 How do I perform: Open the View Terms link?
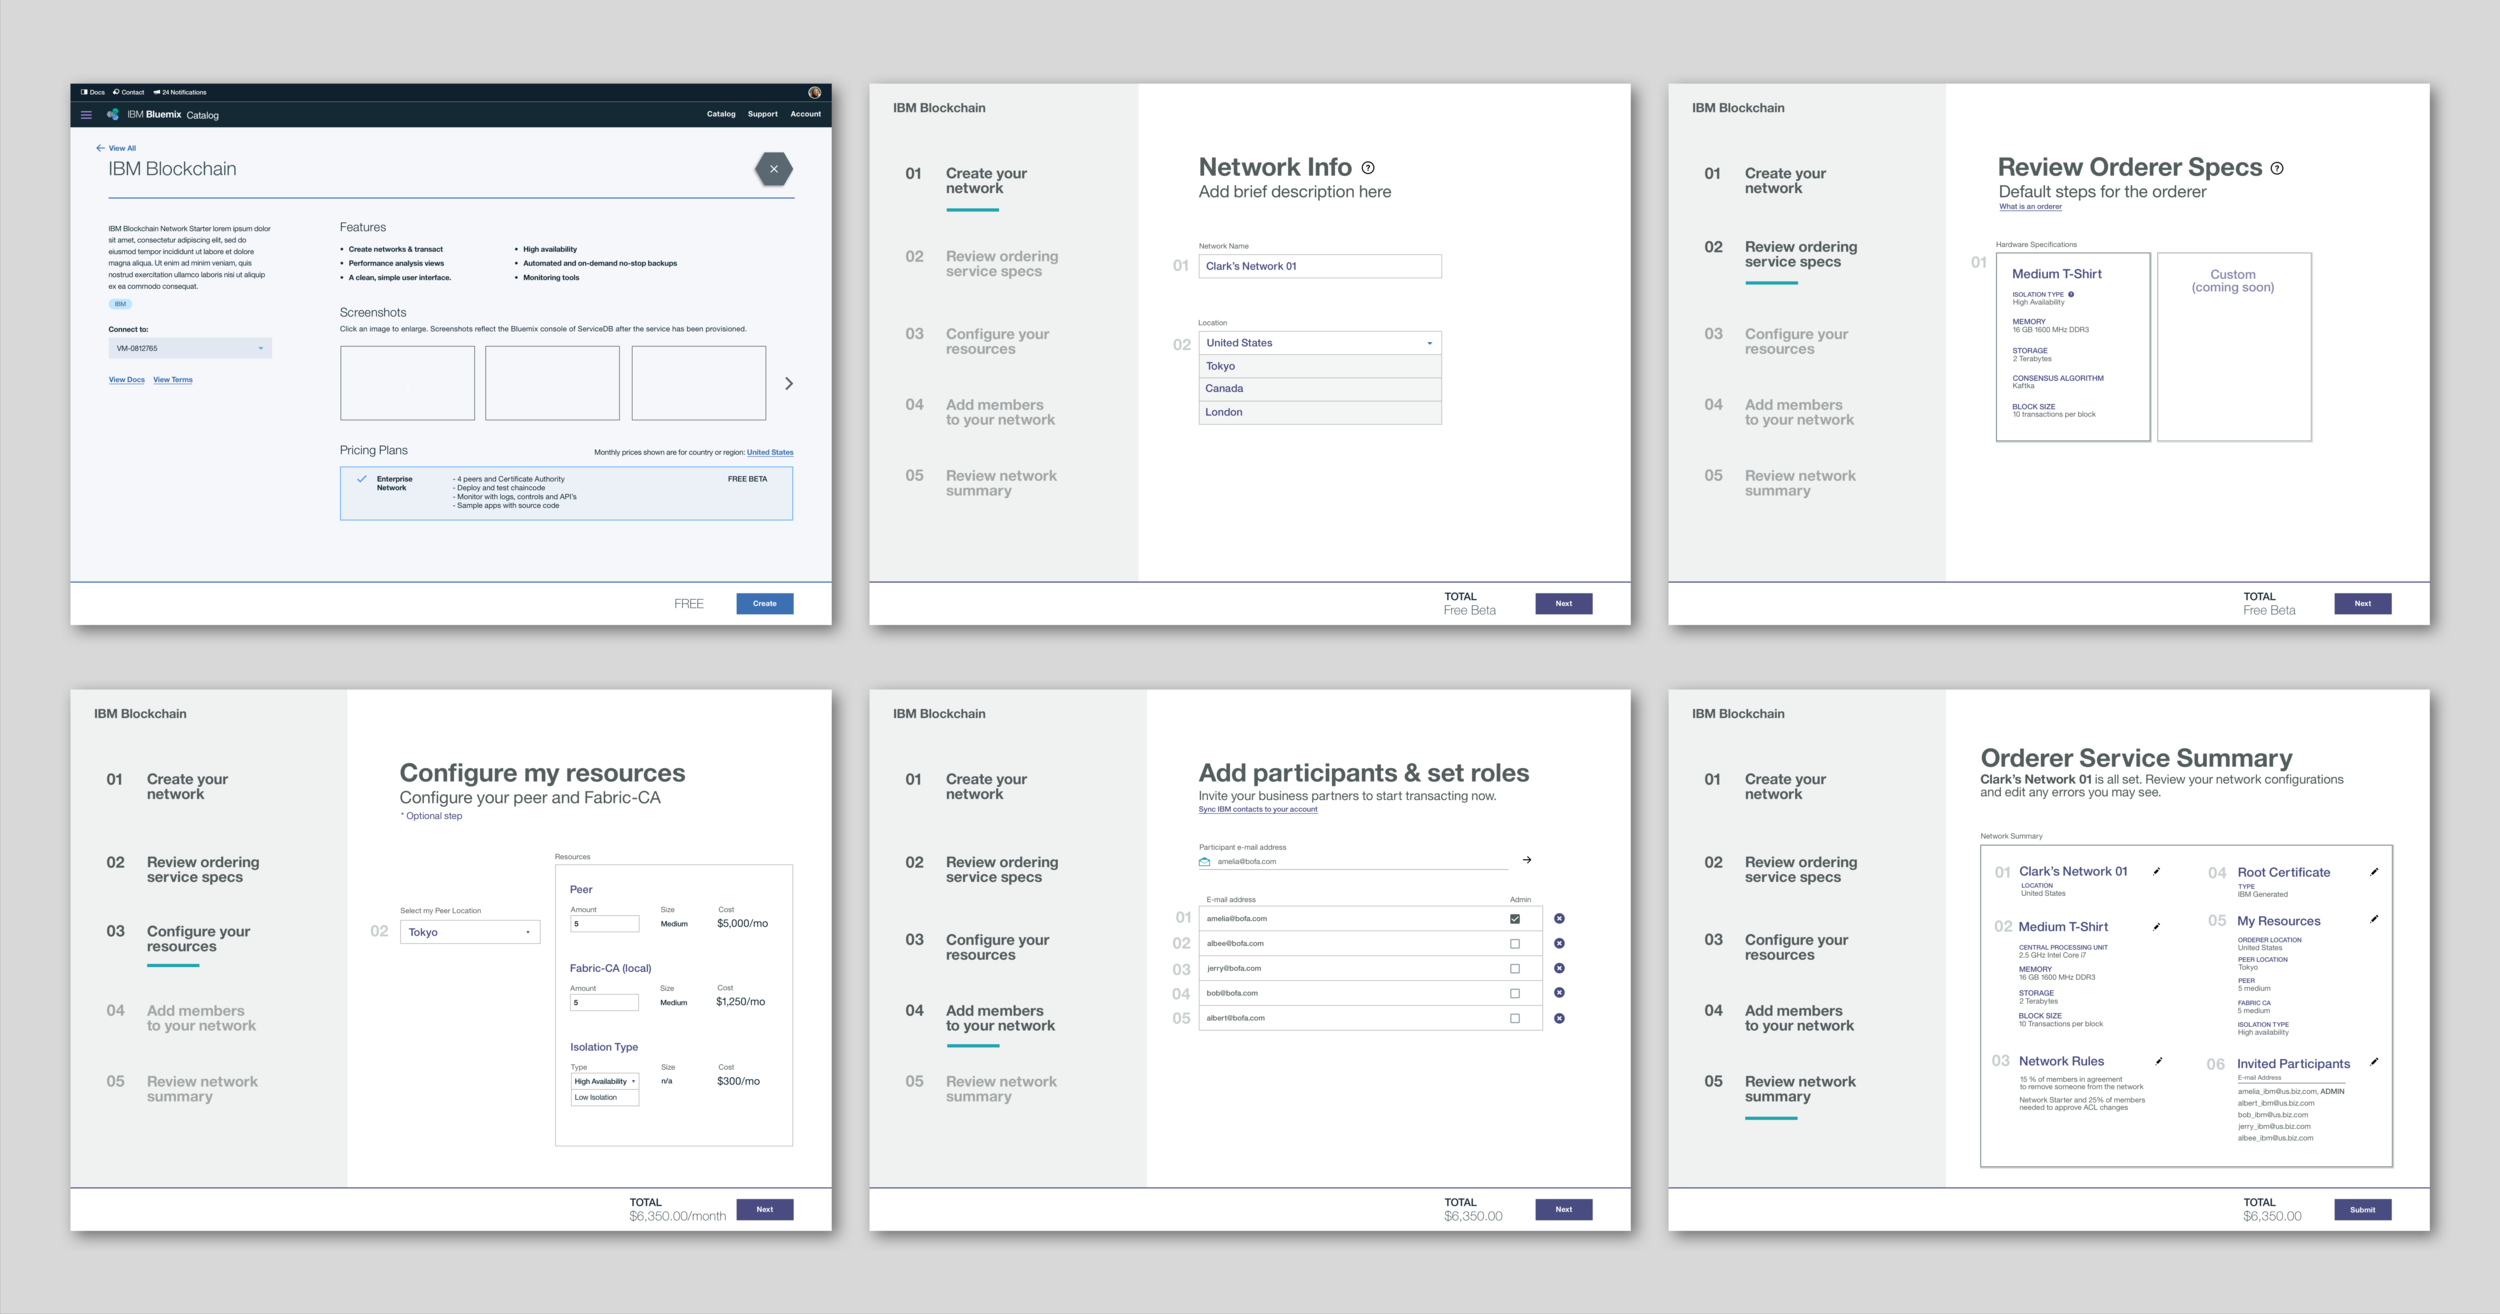pos(173,380)
